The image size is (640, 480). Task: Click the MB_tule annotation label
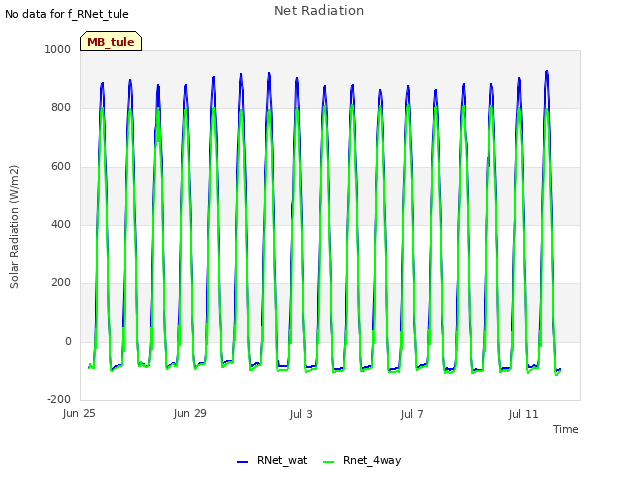111,42
